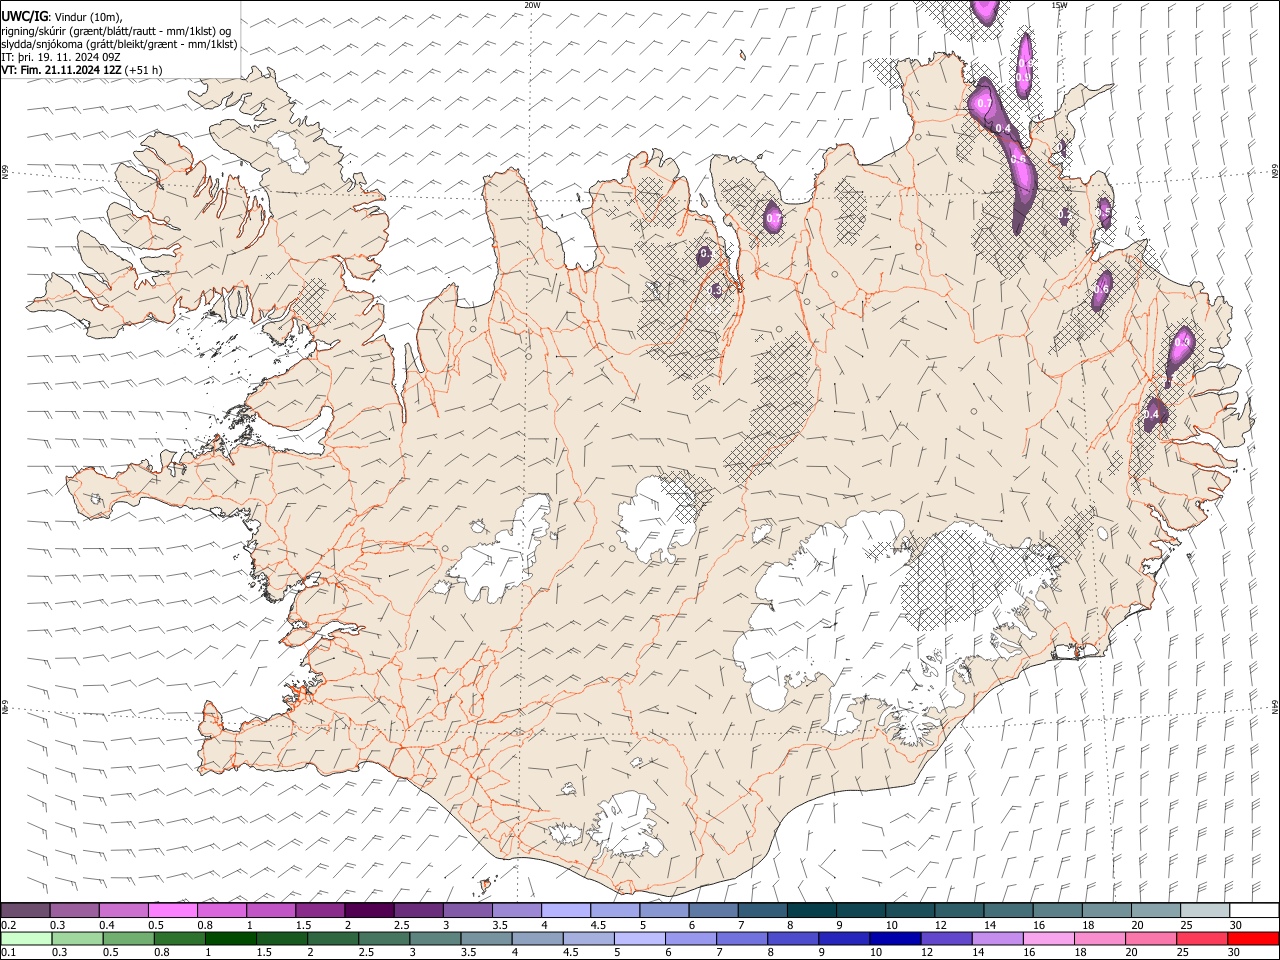Click the '20W' longitude label
This screenshot has height=960, width=1280.
coord(532,5)
